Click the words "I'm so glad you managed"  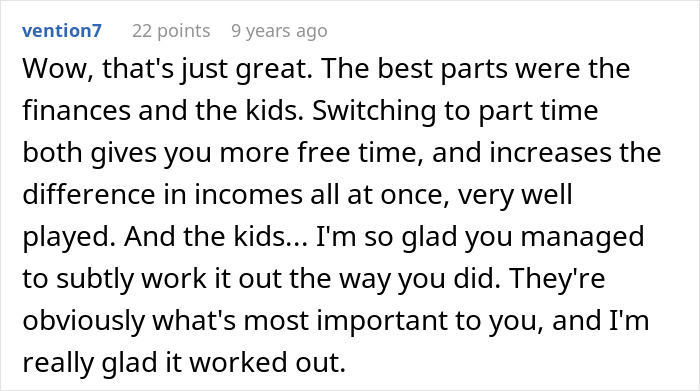click(x=480, y=237)
